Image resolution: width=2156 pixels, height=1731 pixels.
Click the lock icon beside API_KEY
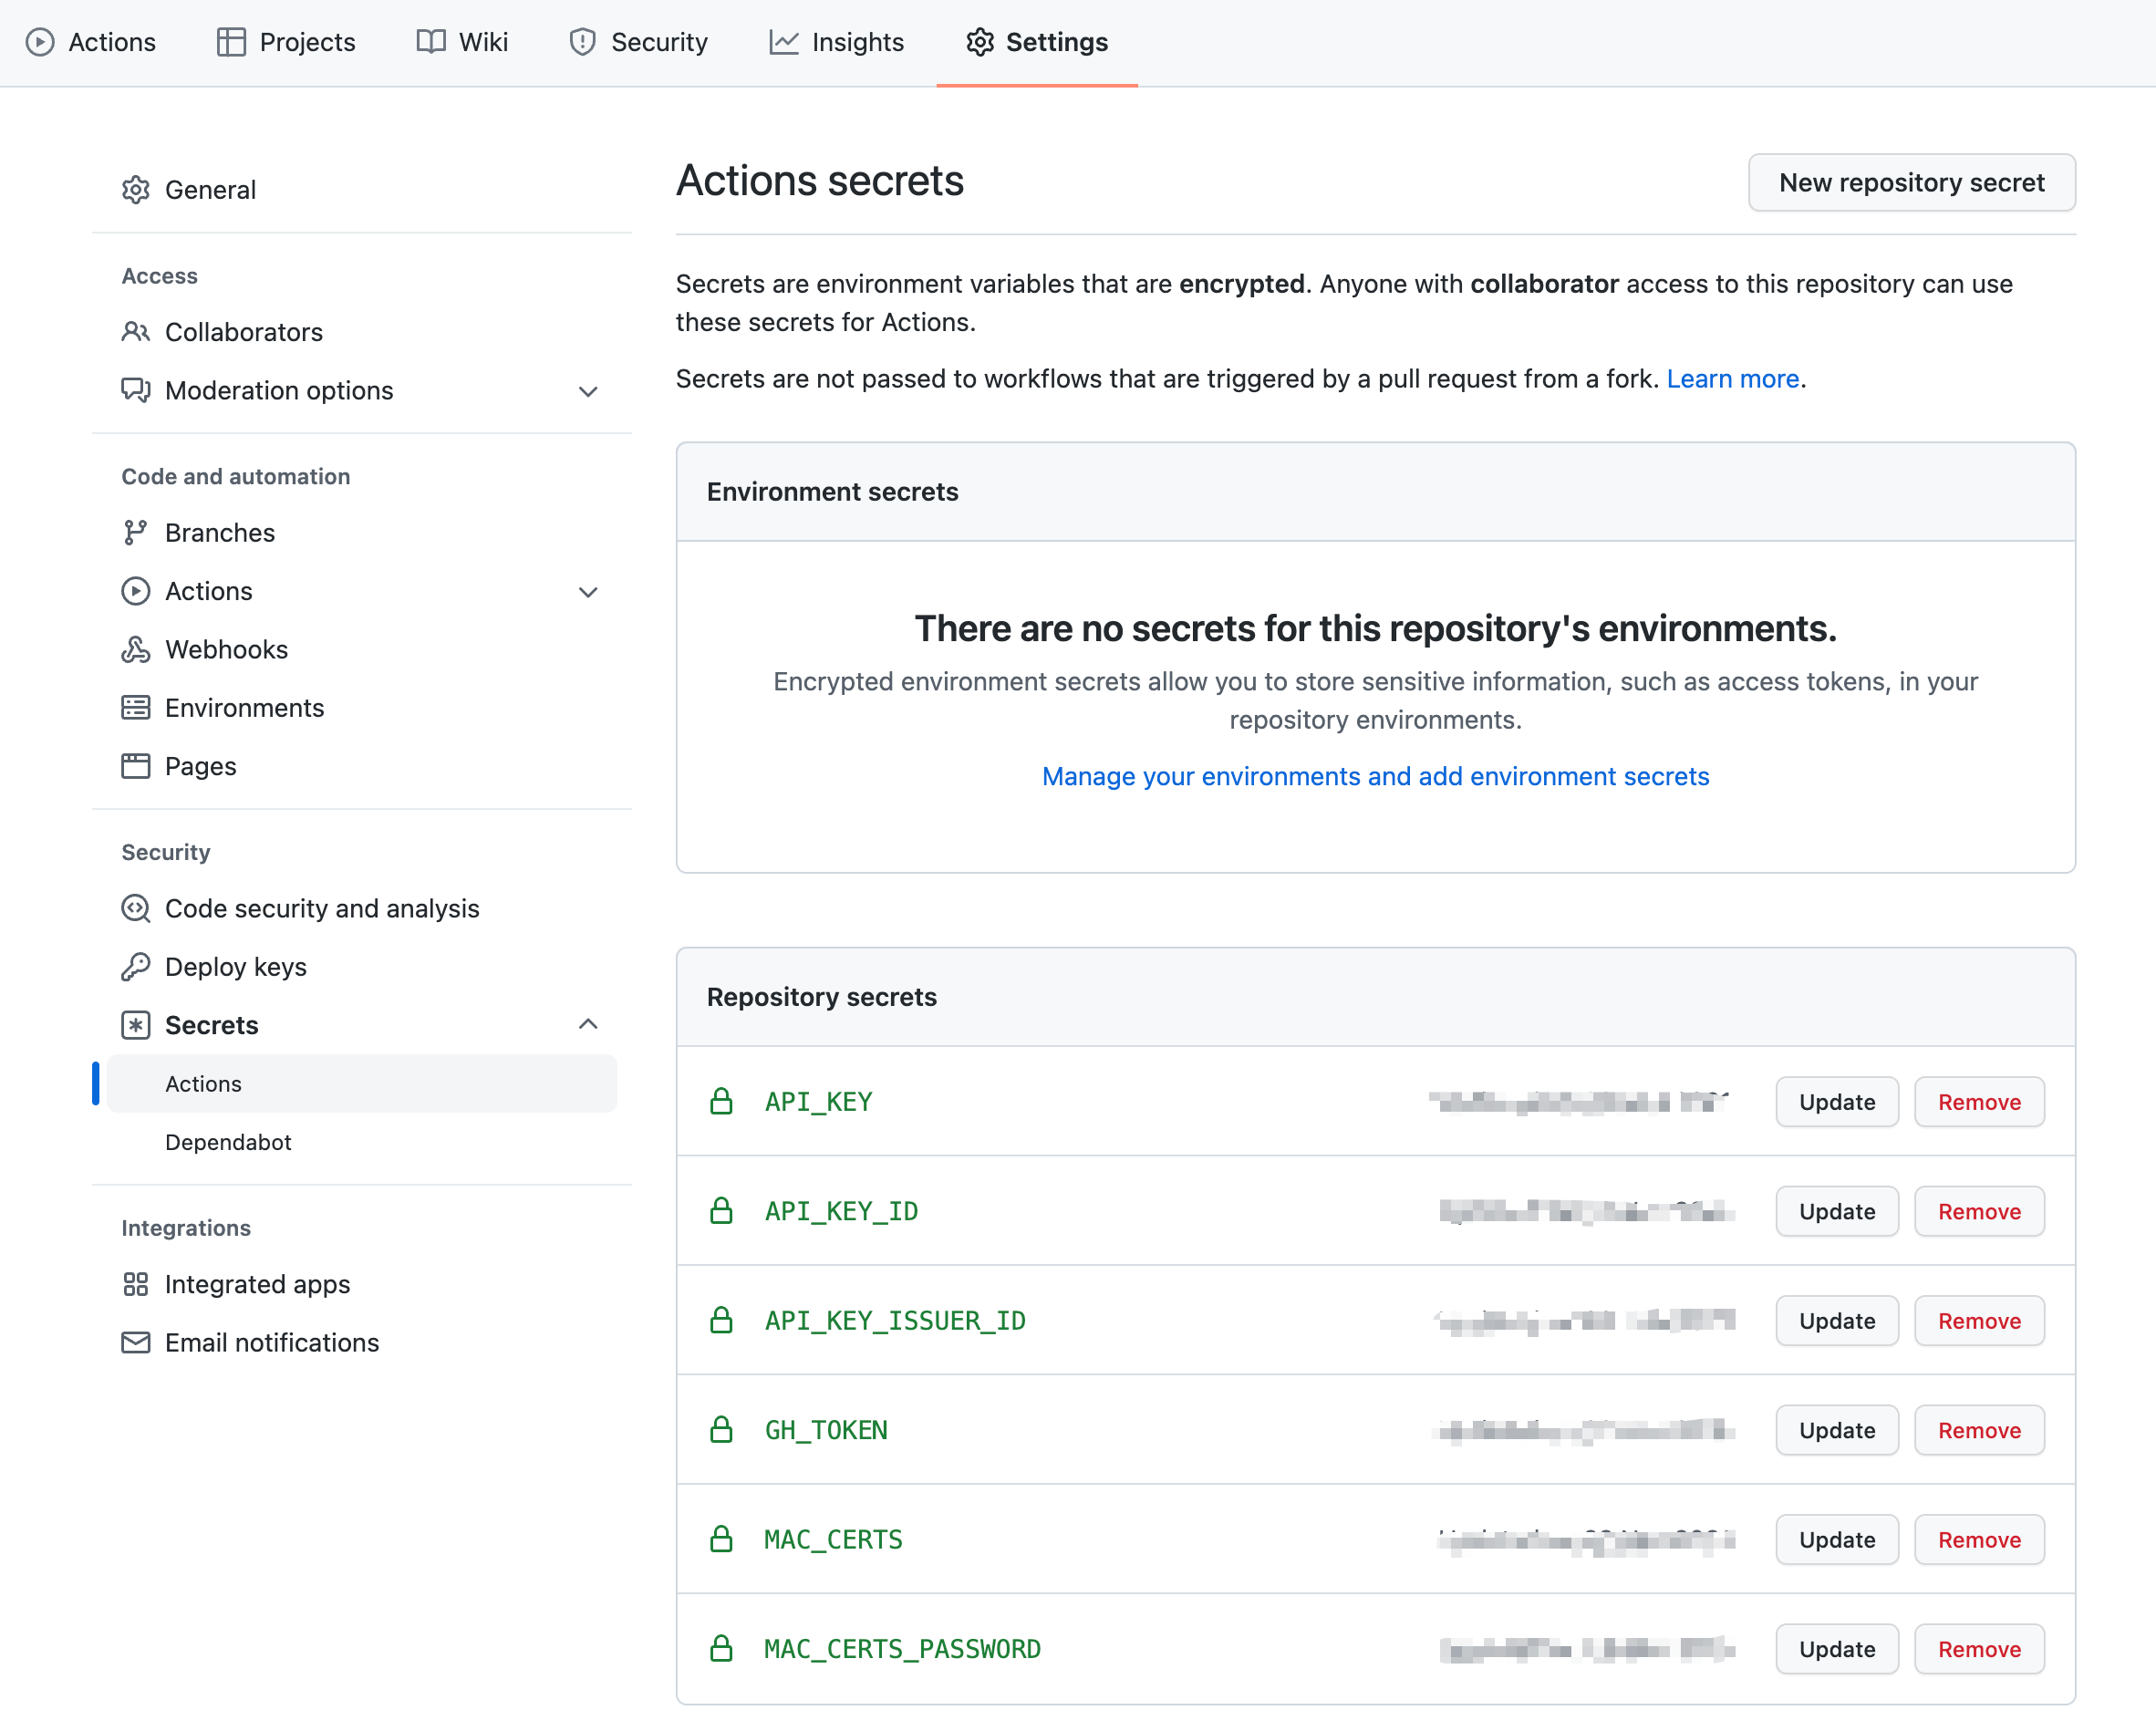(x=721, y=1101)
